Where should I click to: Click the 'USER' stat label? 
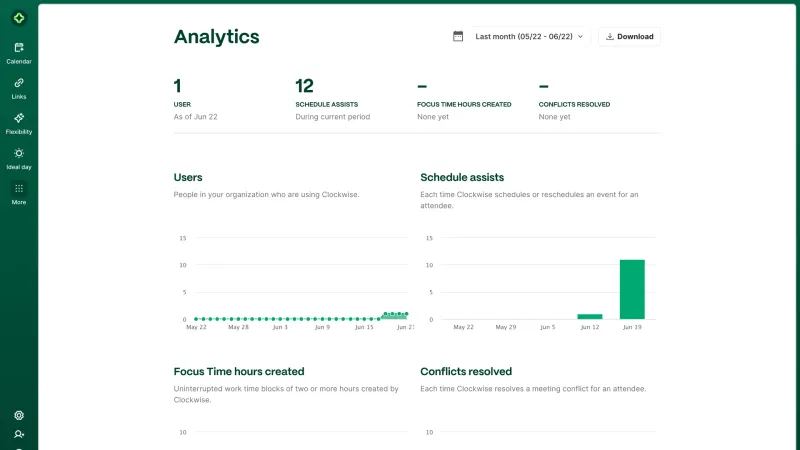pyautogui.click(x=182, y=105)
